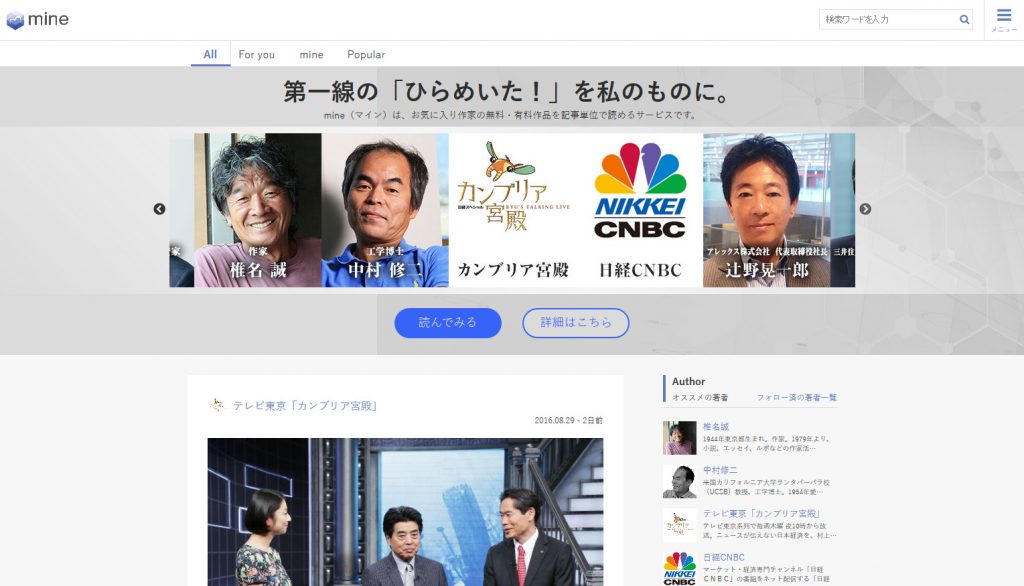Click the carousel next arrow
The height and width of the screenshot is (586, 1024).
tap(865, 209)
